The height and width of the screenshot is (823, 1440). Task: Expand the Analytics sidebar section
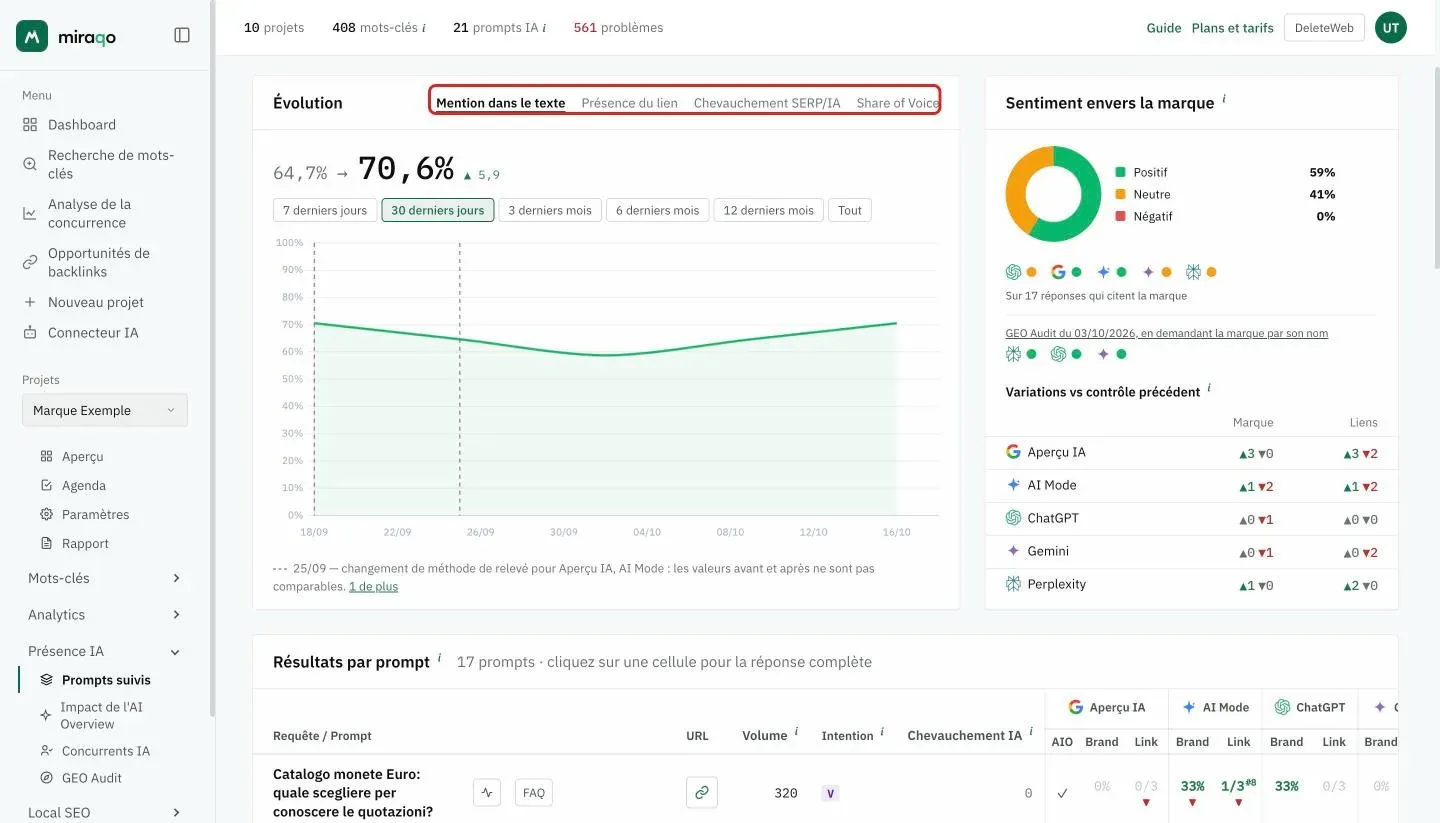(104, 615)
